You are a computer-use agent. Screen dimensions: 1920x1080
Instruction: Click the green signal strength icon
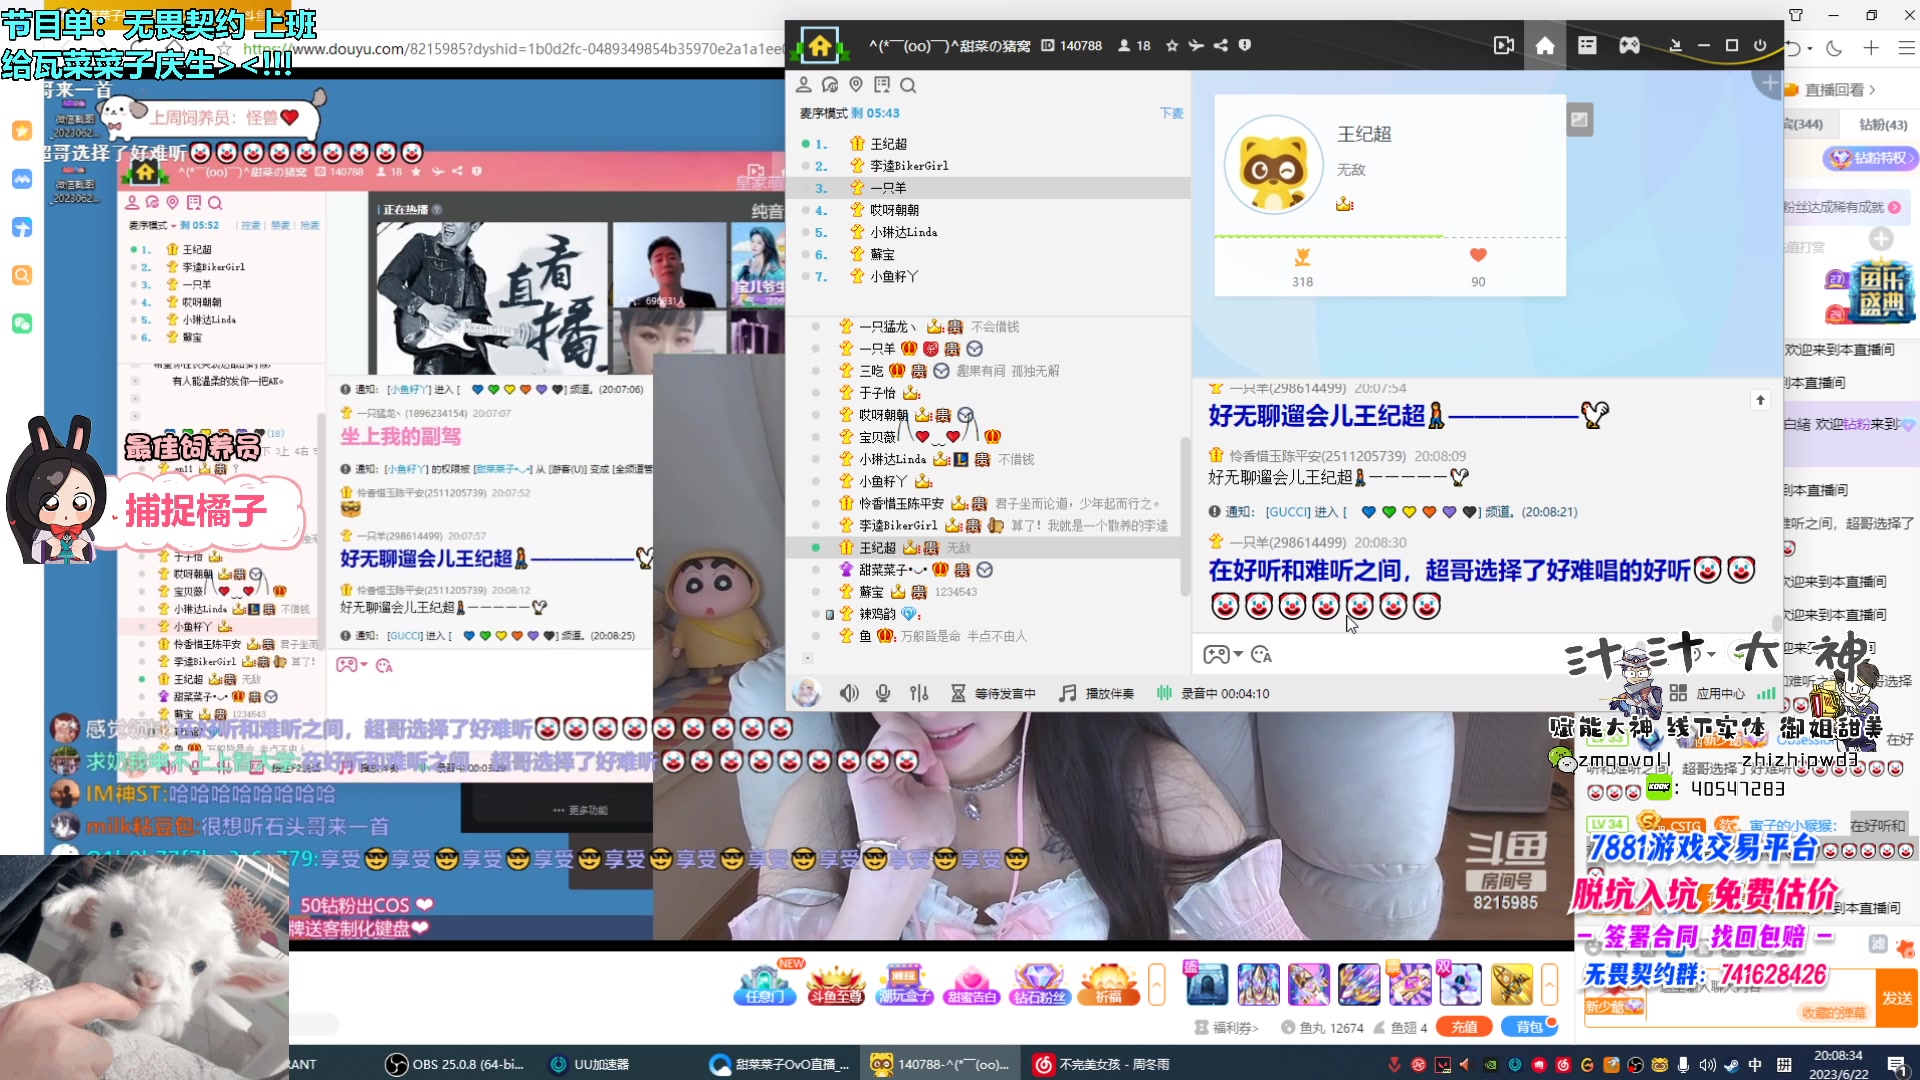pos(1767,693)
